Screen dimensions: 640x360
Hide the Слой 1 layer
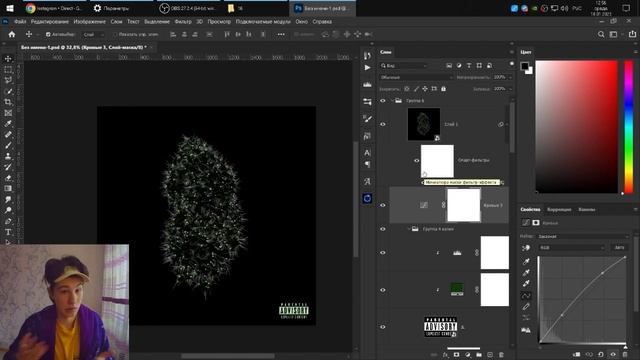tap(383, 124)
